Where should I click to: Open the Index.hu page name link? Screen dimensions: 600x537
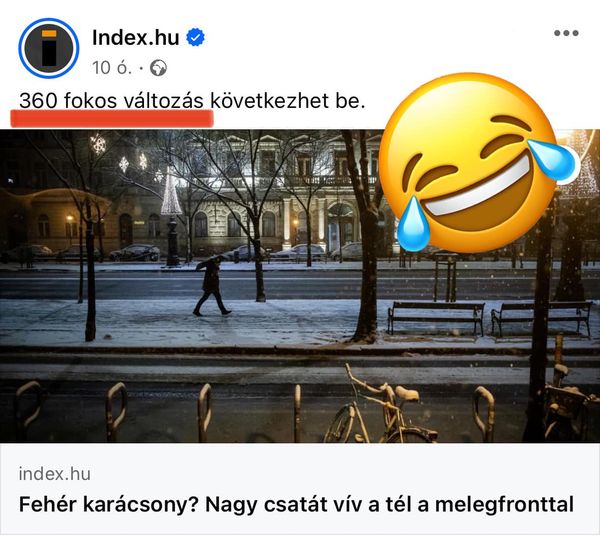135,38
